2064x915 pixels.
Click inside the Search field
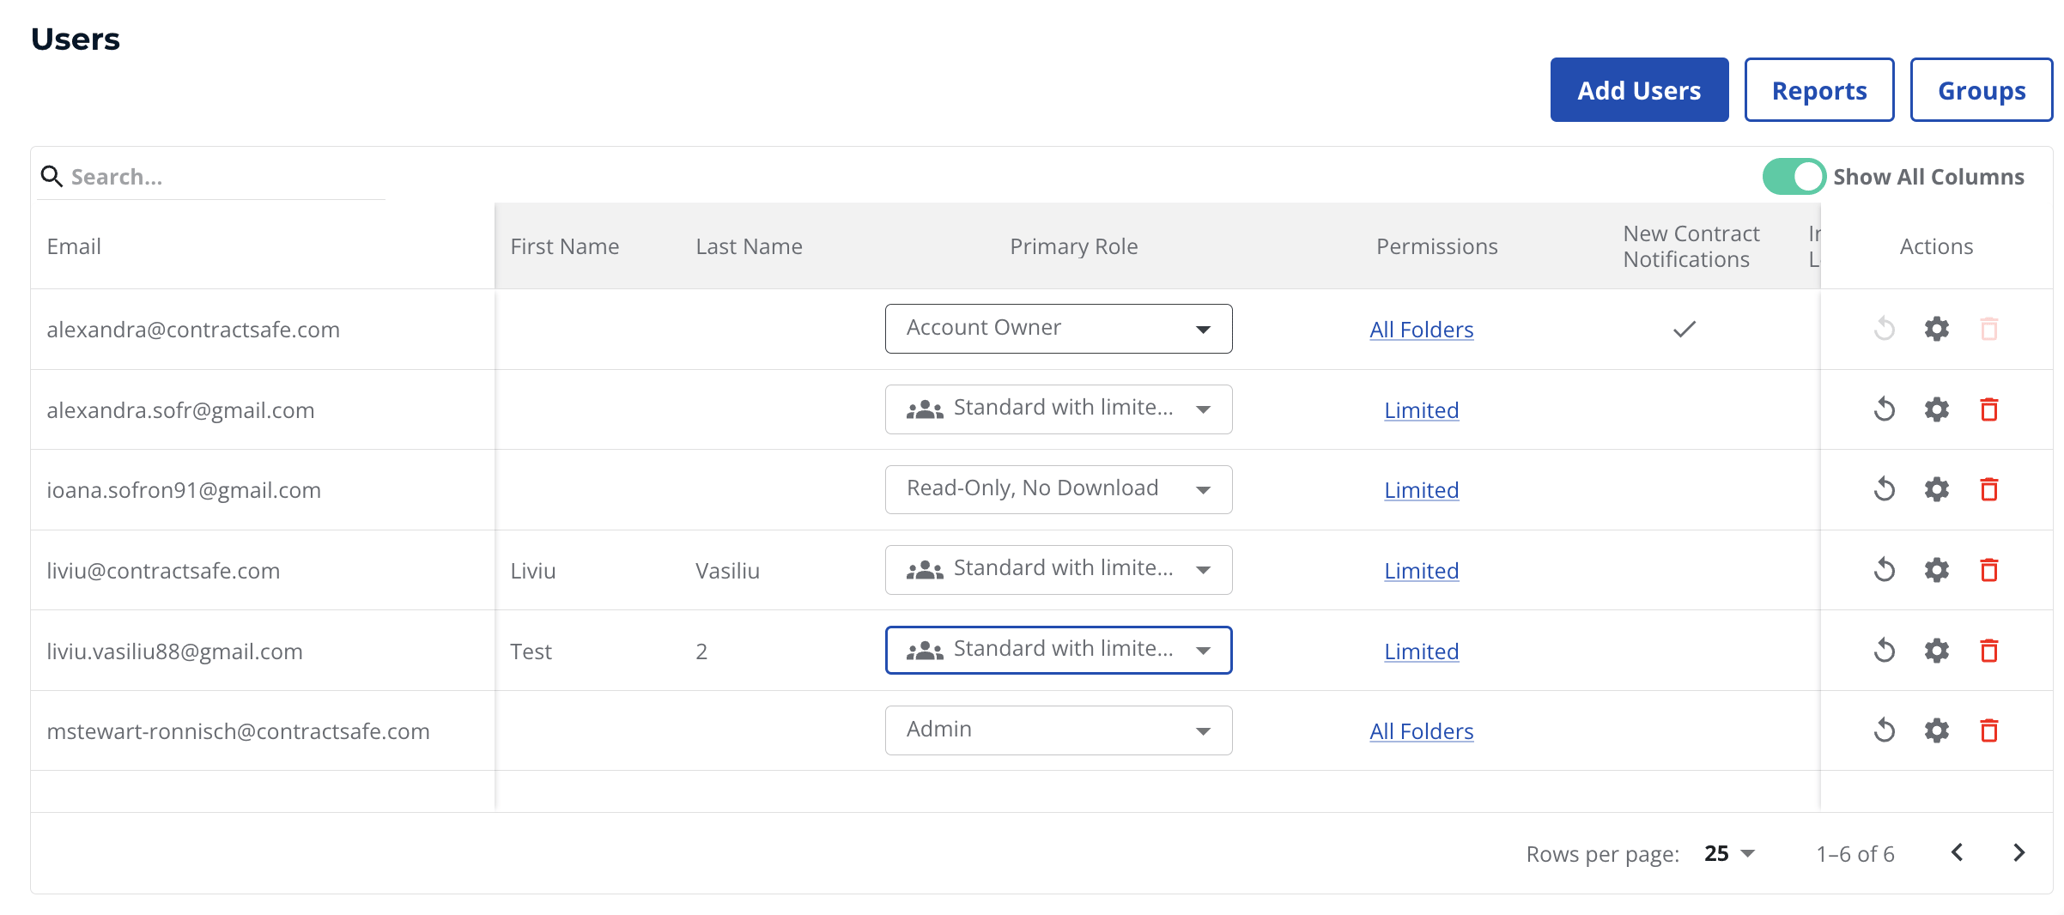click(x=200, y=176)
